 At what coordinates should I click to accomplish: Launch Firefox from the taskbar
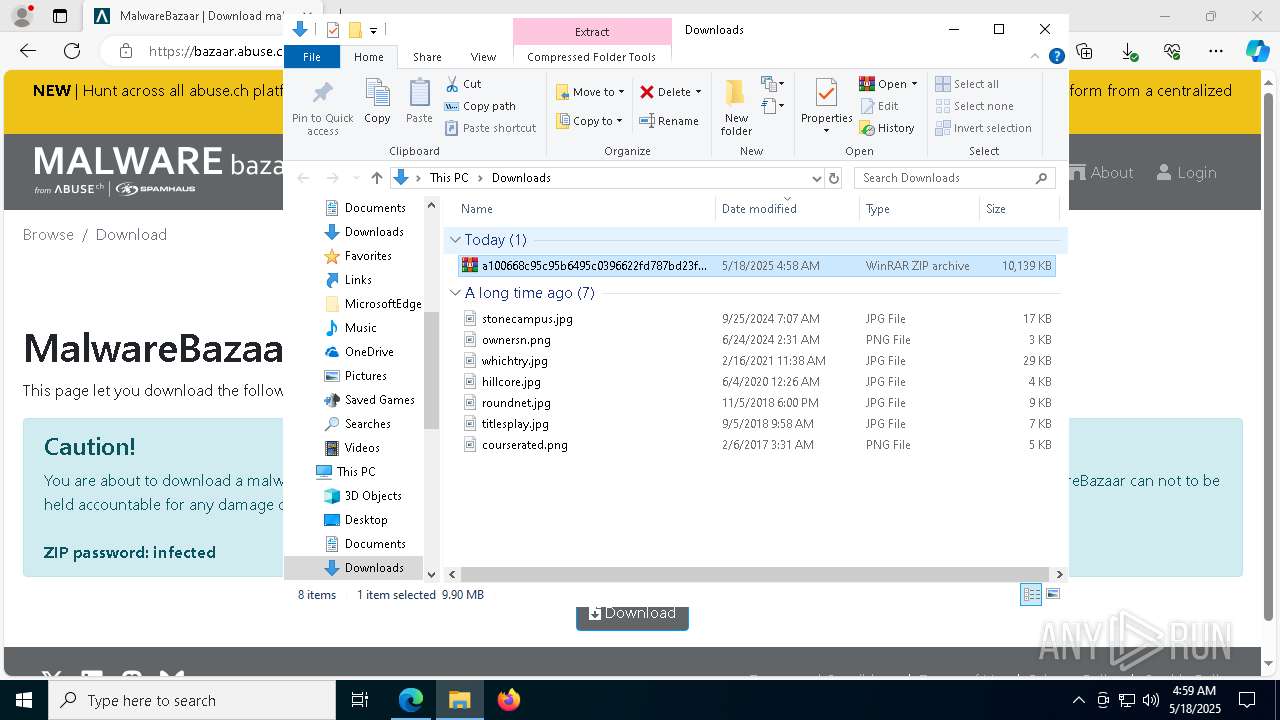(x=509, y=700)
